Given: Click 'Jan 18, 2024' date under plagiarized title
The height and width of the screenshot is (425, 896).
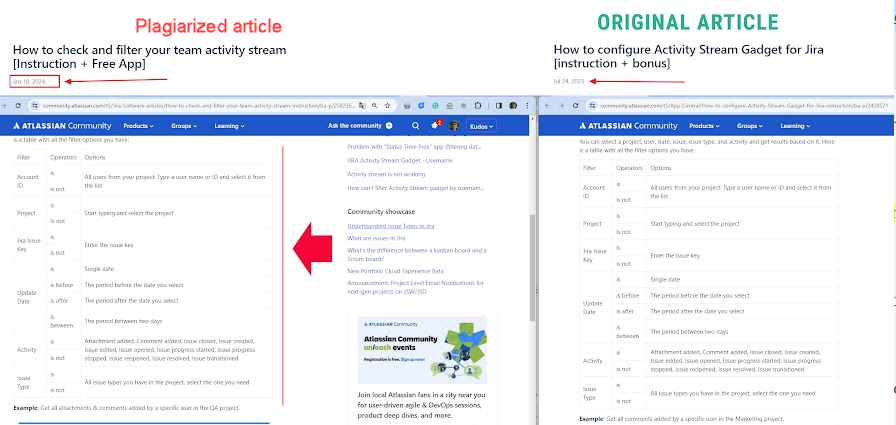Looking at the screenshot, I should (x=29, y=82).
